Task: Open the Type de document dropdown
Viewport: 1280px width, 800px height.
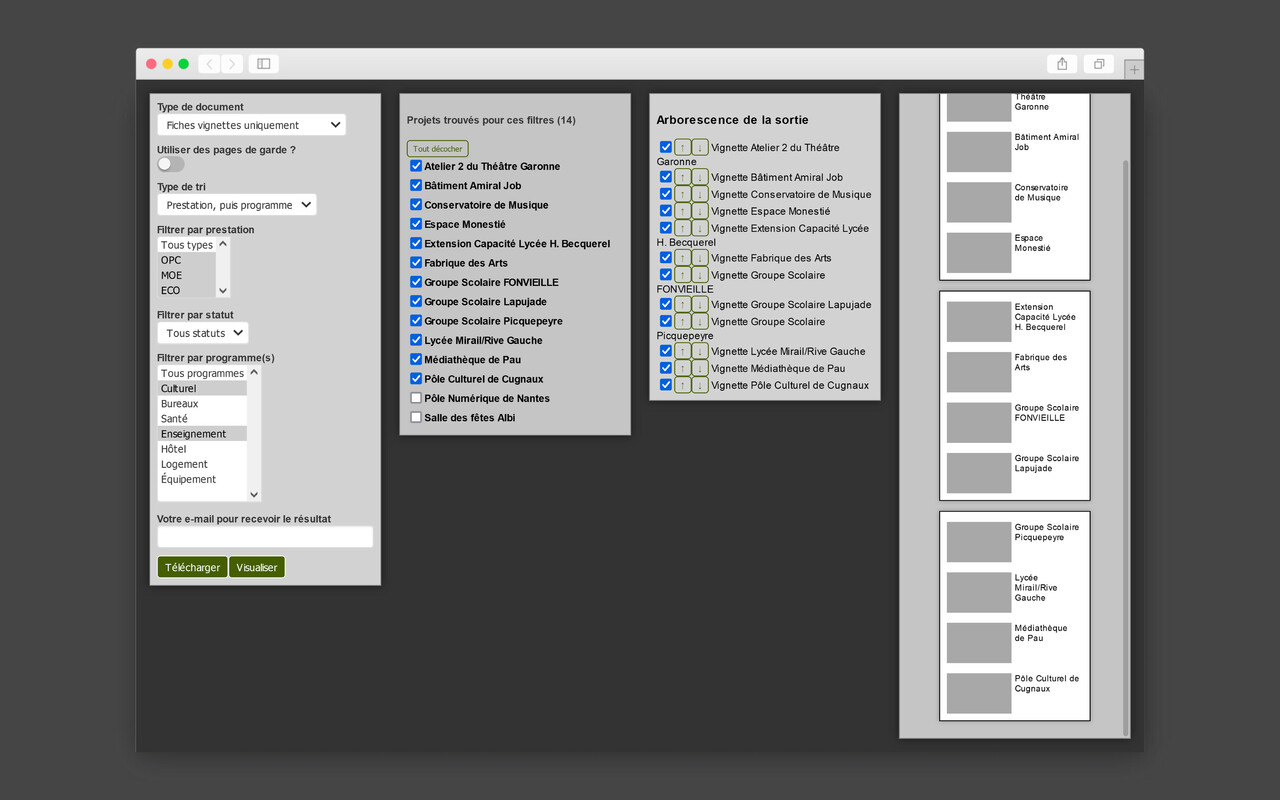Action: click(251, 125)
